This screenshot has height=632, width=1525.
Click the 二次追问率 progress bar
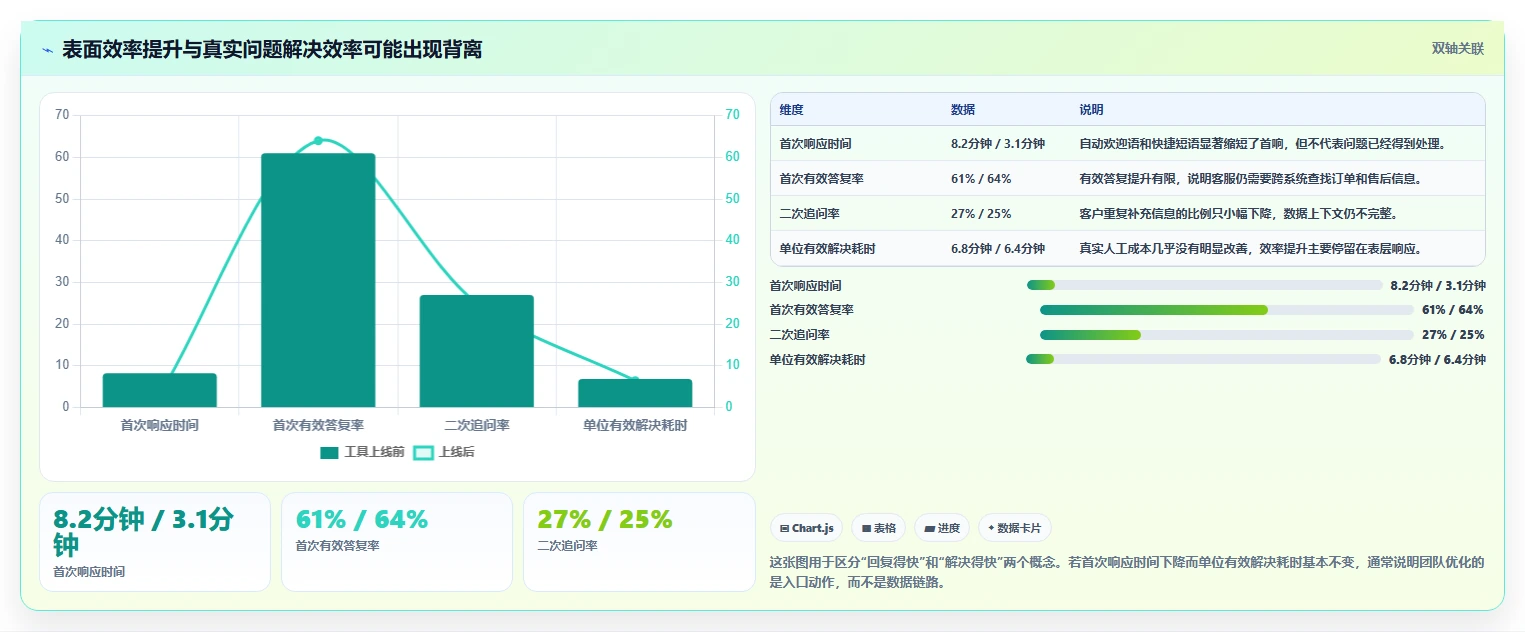1227,335
